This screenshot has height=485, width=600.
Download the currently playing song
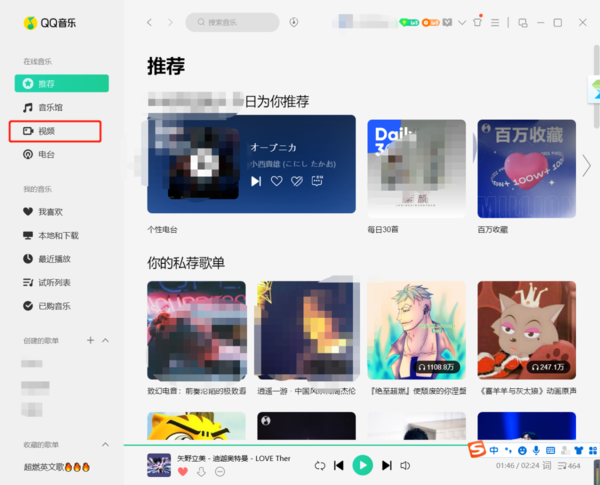(201, 472)
